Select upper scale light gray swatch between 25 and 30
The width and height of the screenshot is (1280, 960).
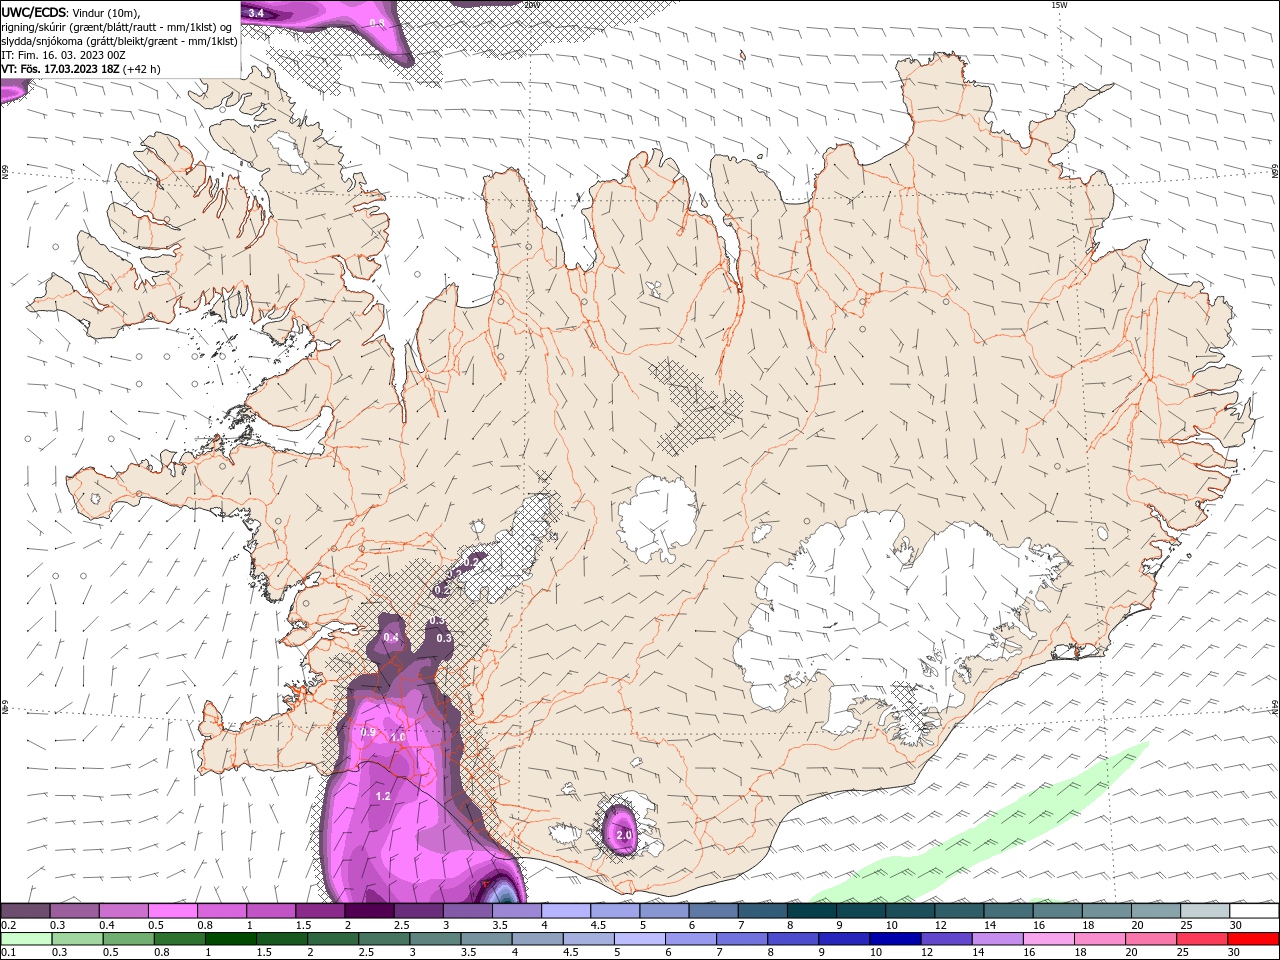point(1205,911)
